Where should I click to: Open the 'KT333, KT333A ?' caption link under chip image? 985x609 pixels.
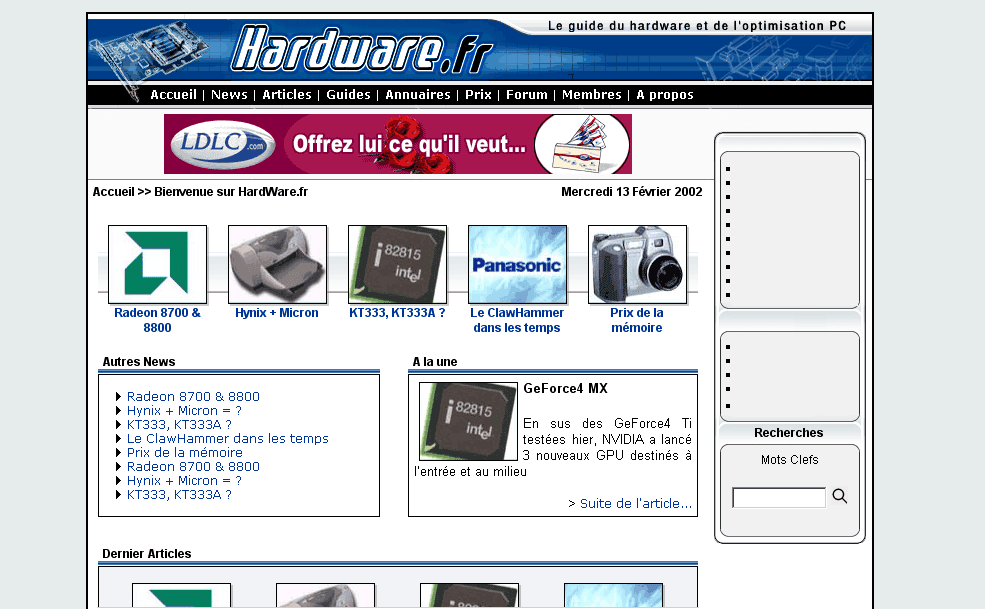tap(397, 312)
